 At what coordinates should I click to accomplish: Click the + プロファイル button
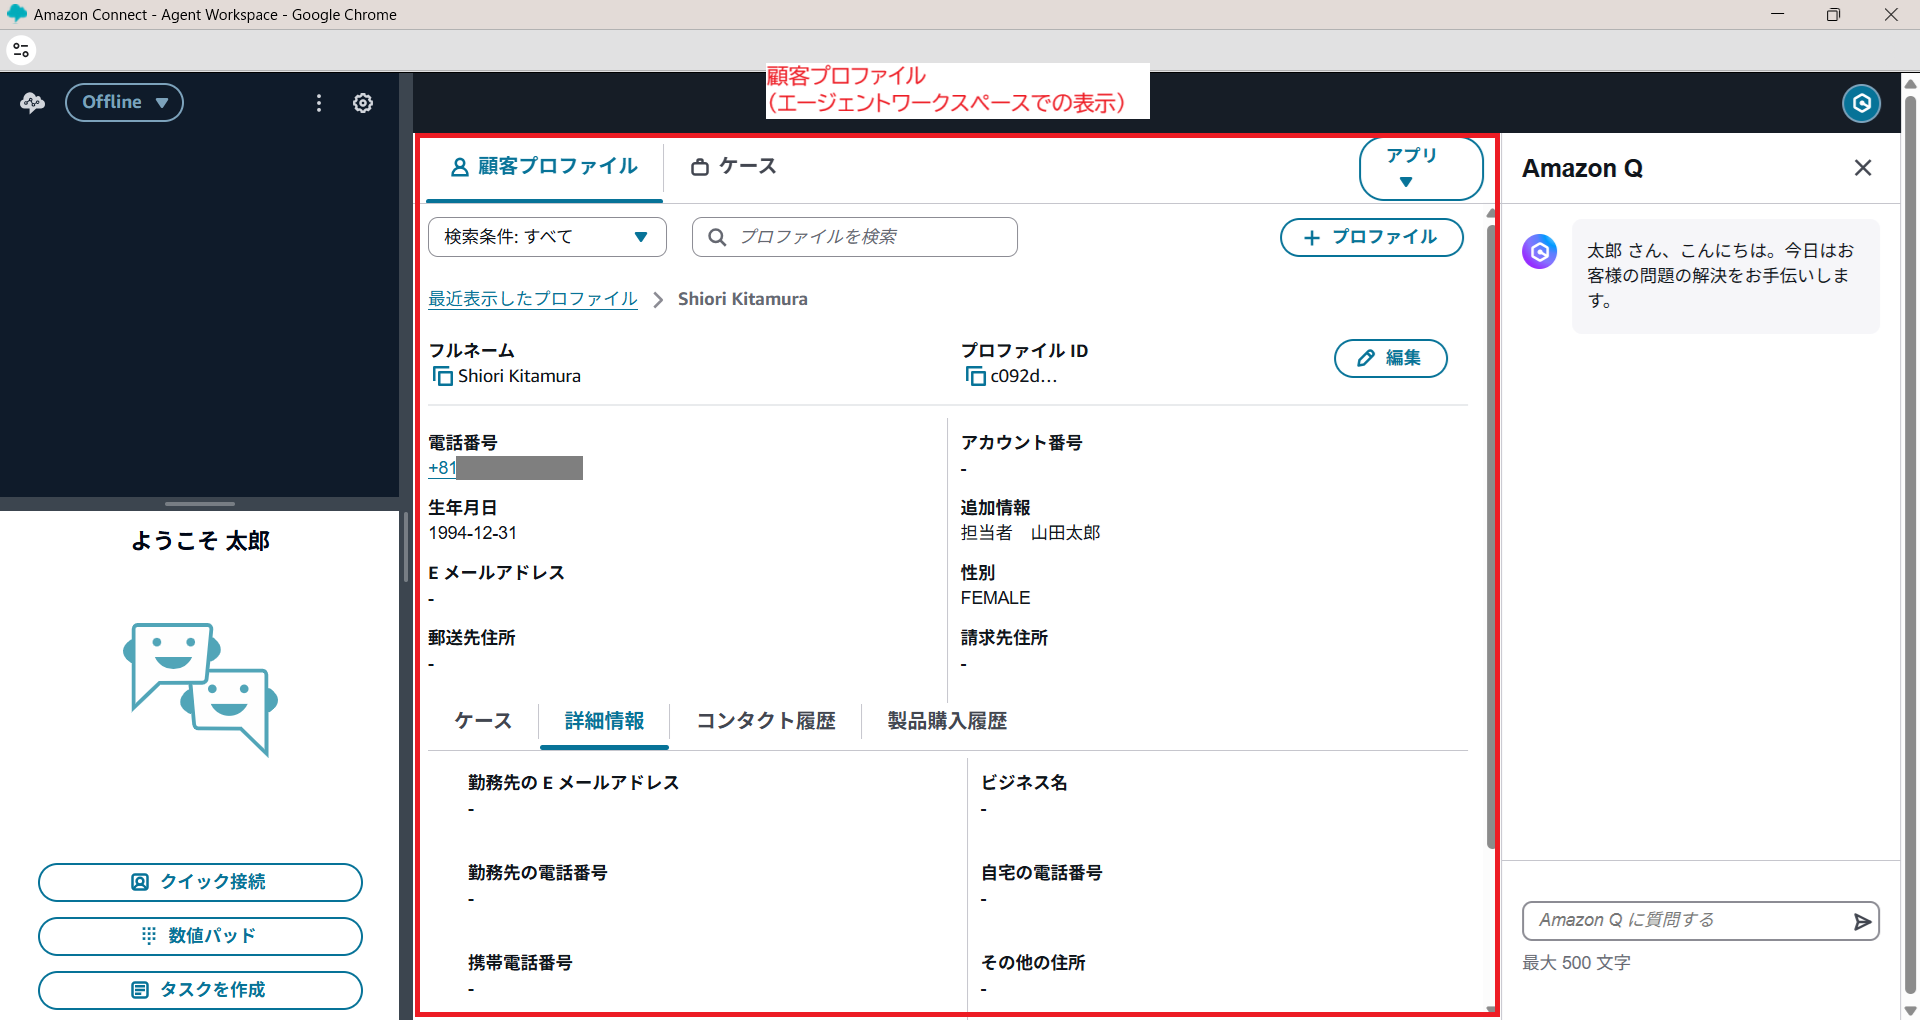pos(1371,237)
